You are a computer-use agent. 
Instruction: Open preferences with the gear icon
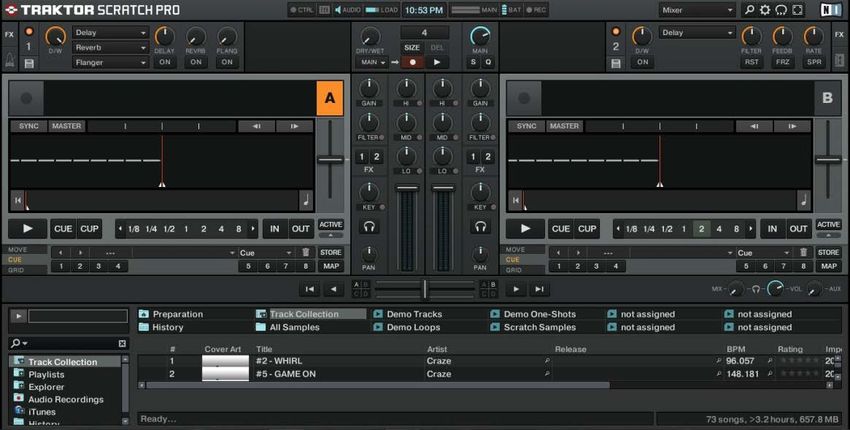point(765,10)
